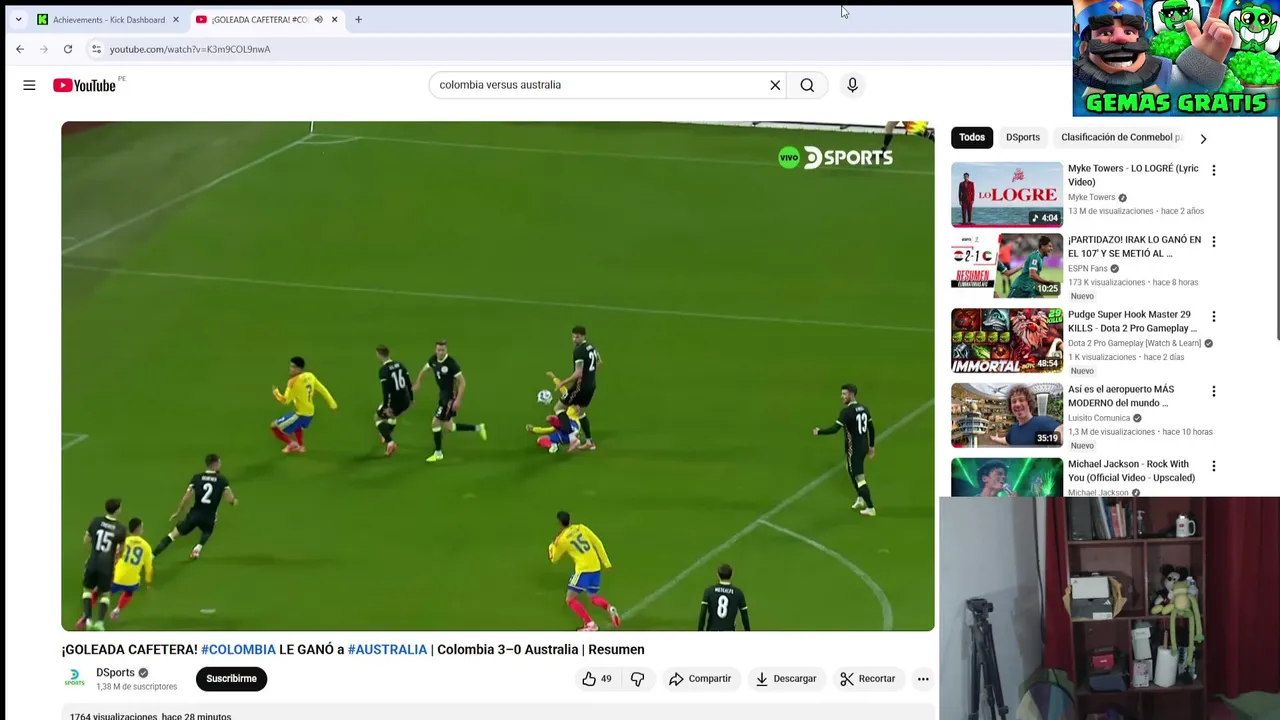Click Pudge Super Hook Master title
The height and width of the screenshot is (720, 1280).
tap(1132, 321)
